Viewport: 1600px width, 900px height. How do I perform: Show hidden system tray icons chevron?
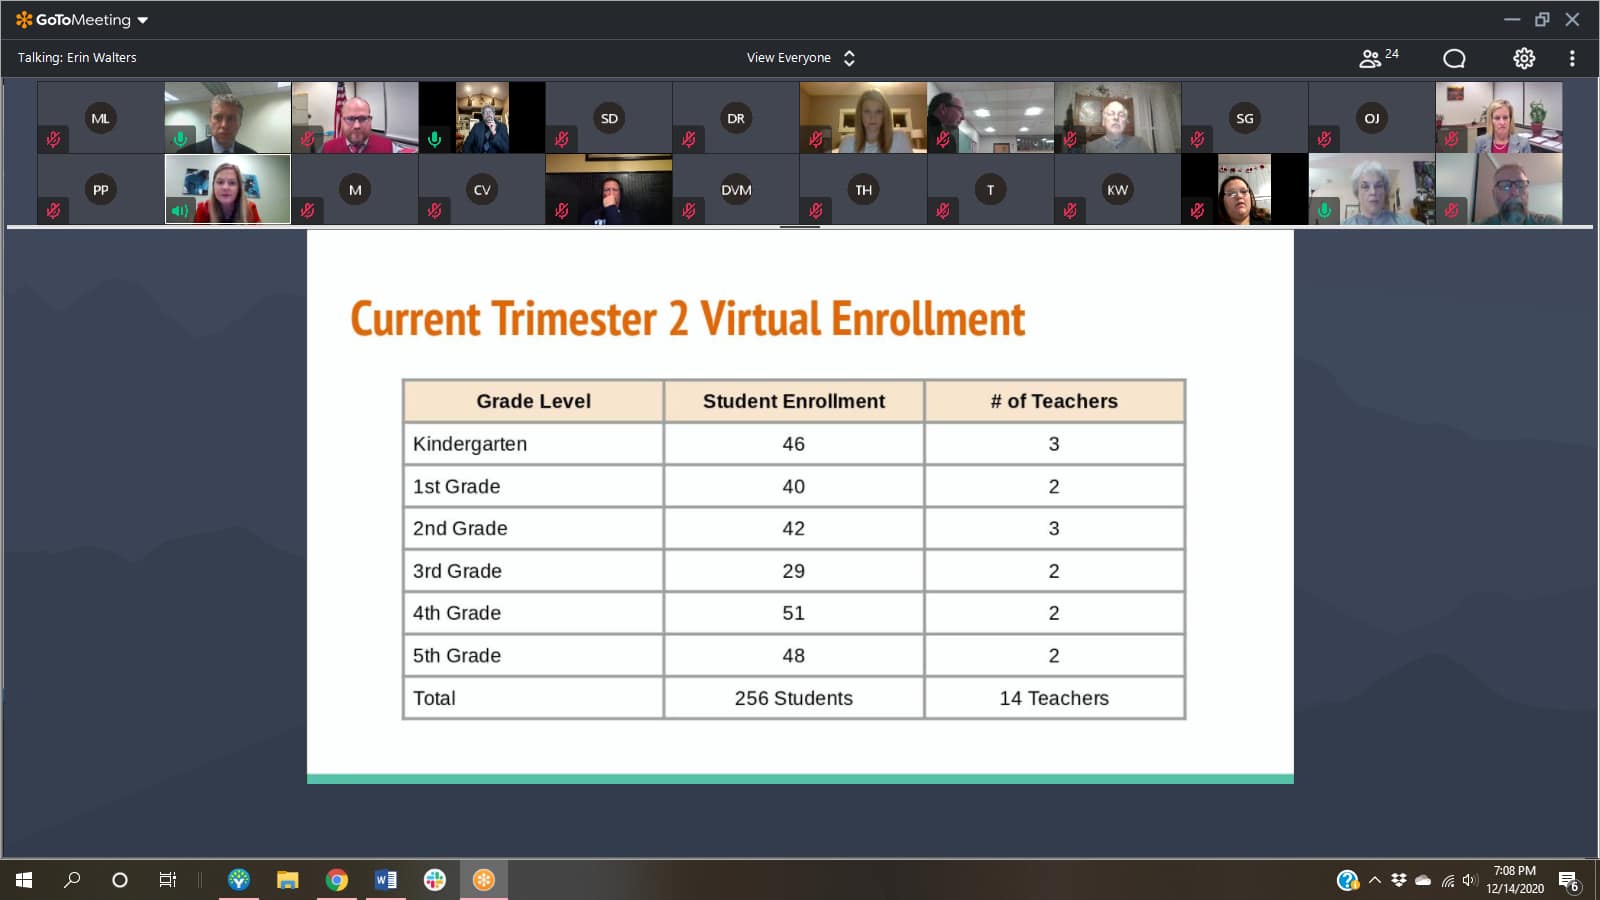click(x=1375, y=880)
